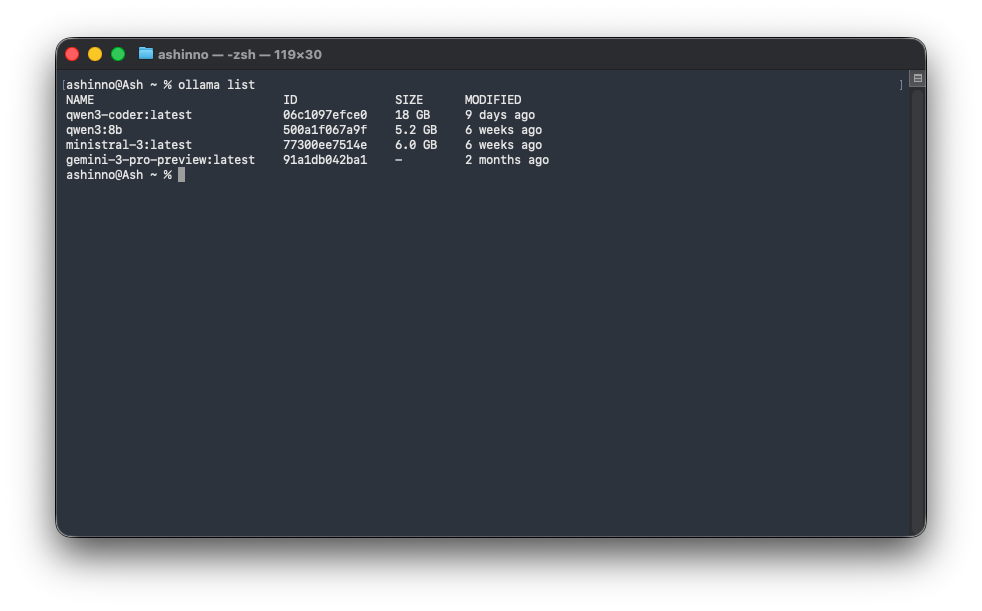
Task: Click the split pane icon above the scrollbar
Action: click(917, 79)
